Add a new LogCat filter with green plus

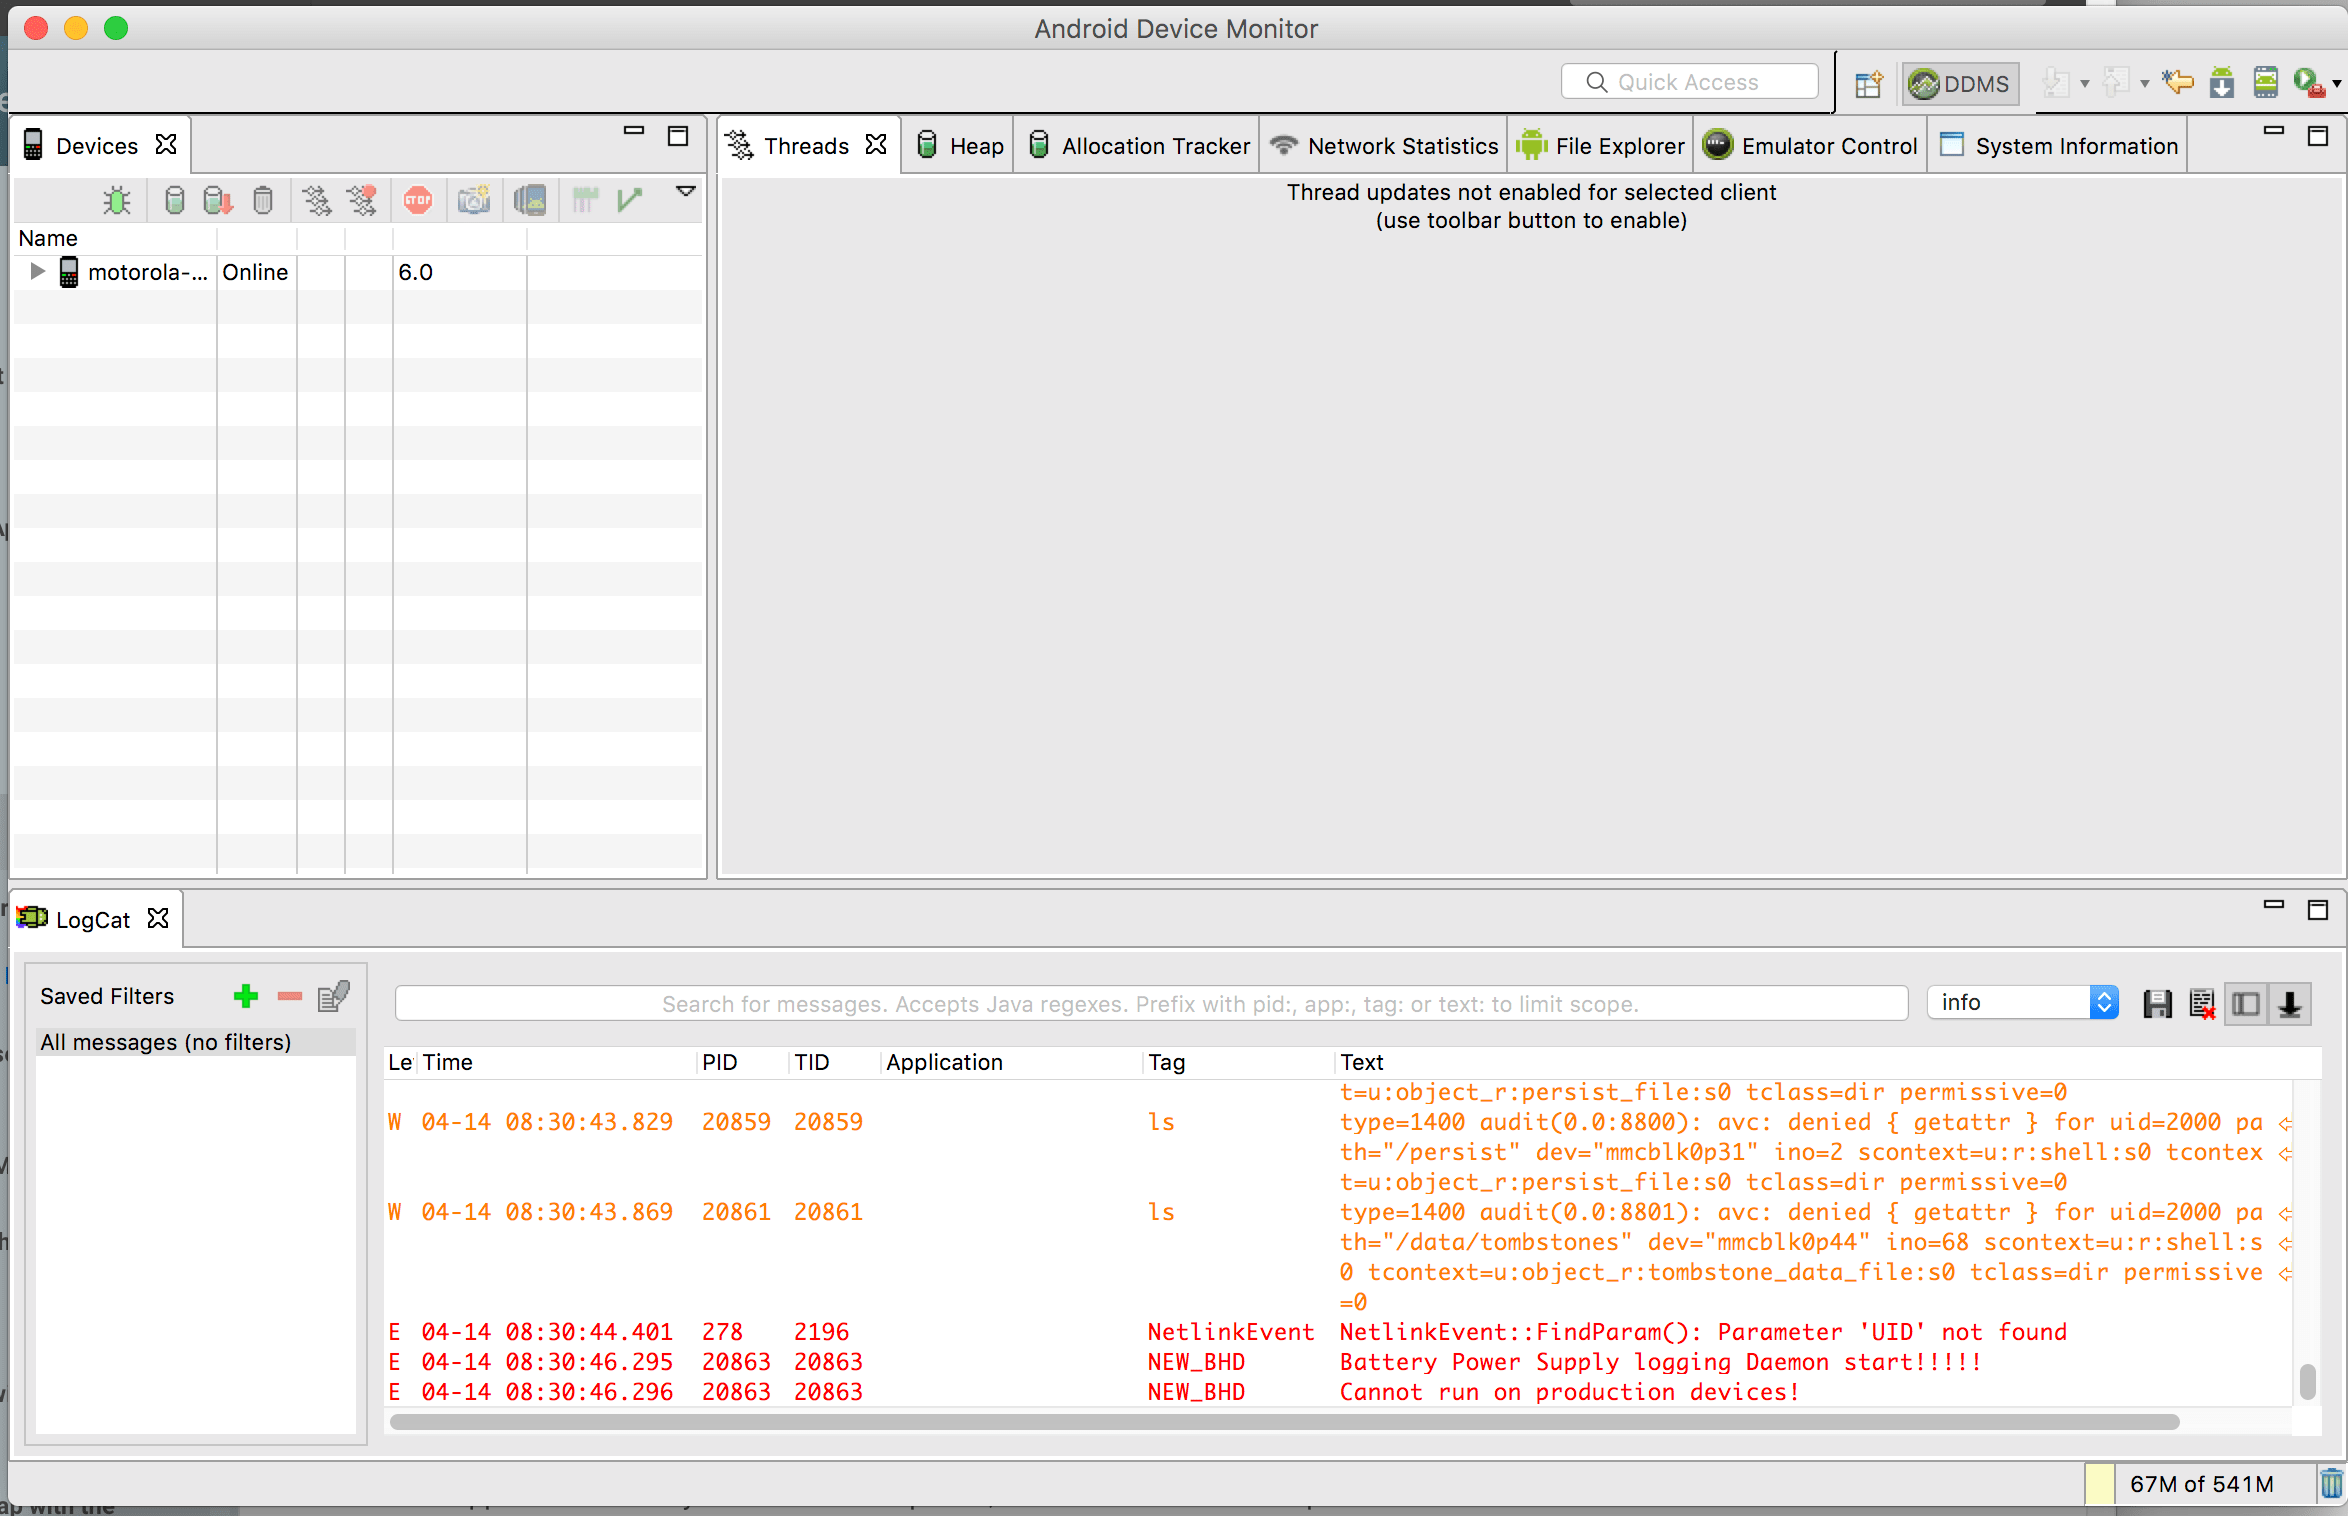(246, 996)
